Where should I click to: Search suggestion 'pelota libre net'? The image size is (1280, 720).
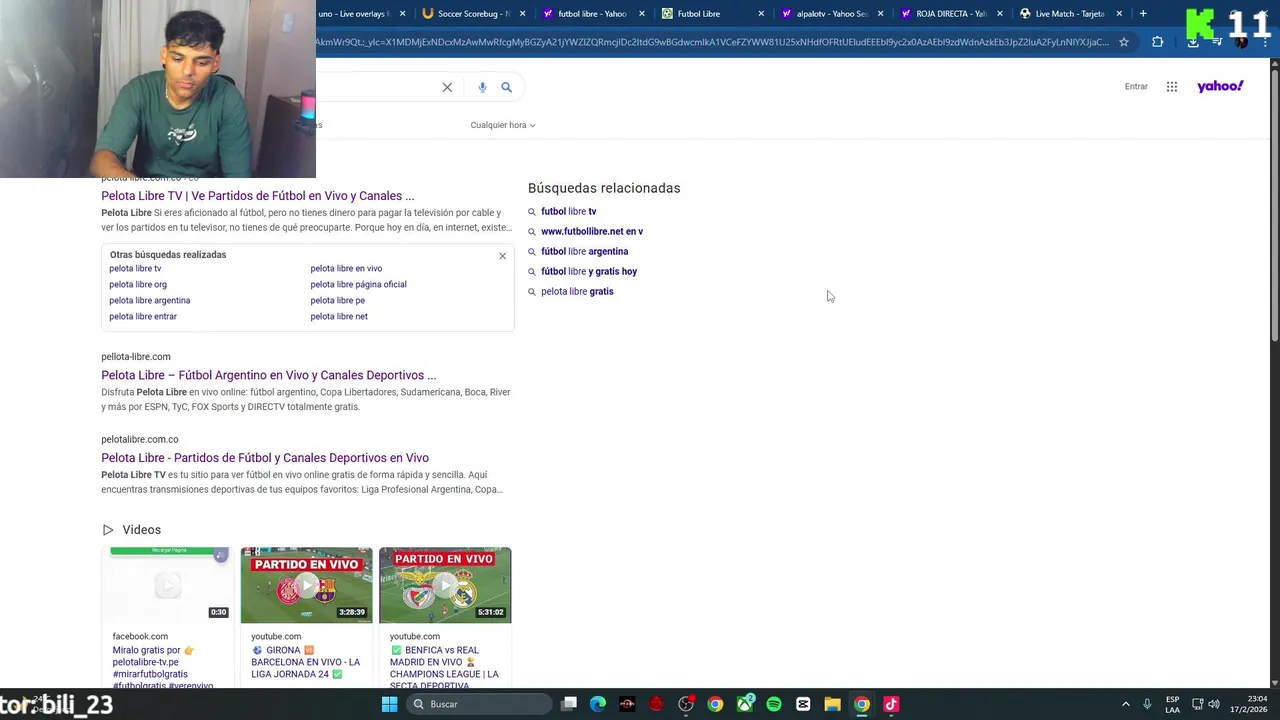coord(339,316)
